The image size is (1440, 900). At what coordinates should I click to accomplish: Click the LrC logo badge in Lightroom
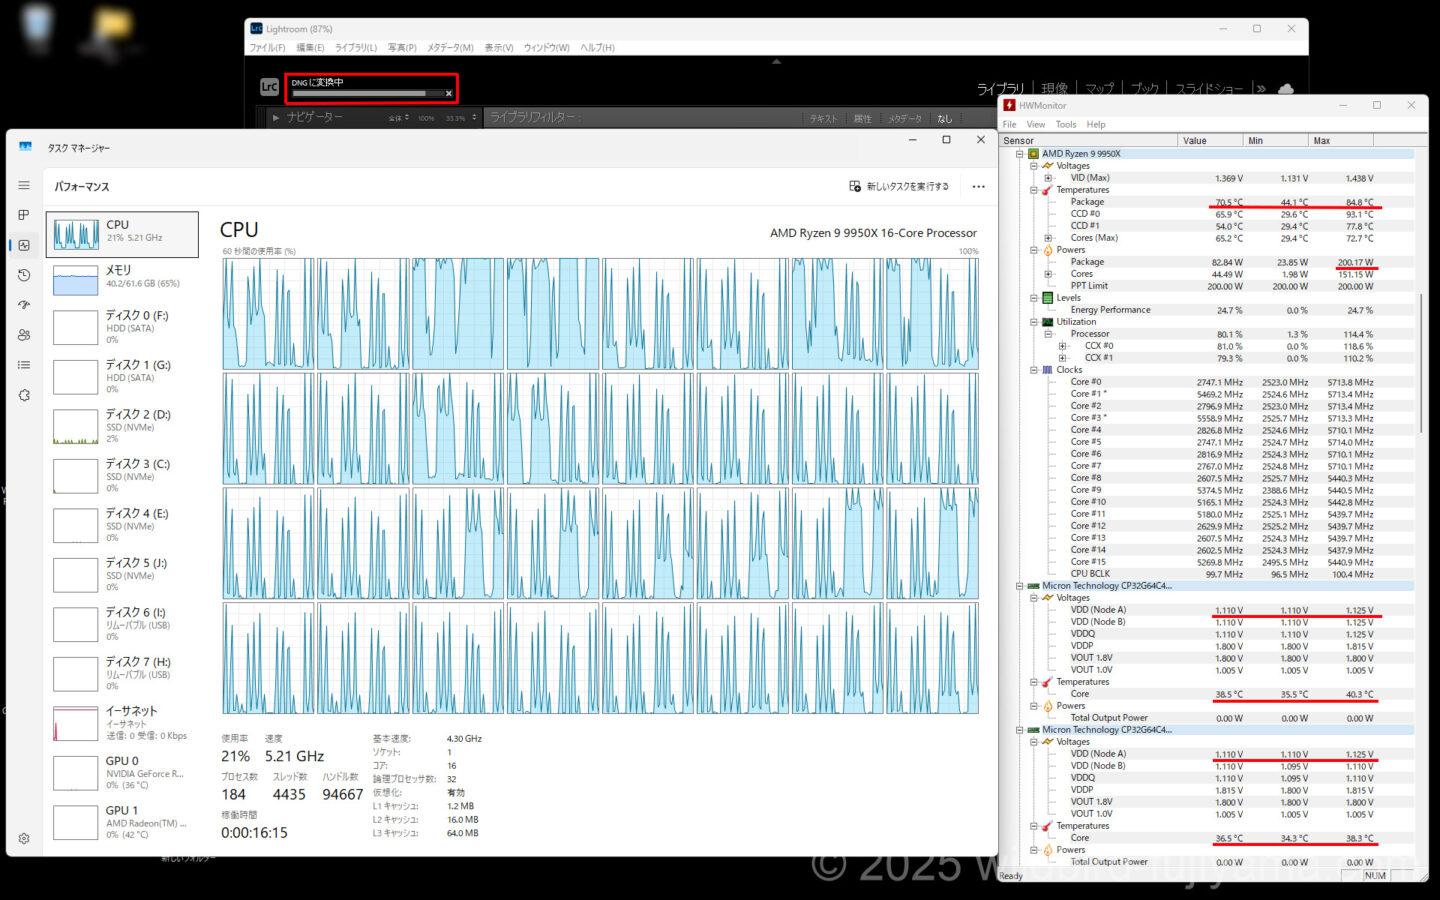tap(269, 88)
